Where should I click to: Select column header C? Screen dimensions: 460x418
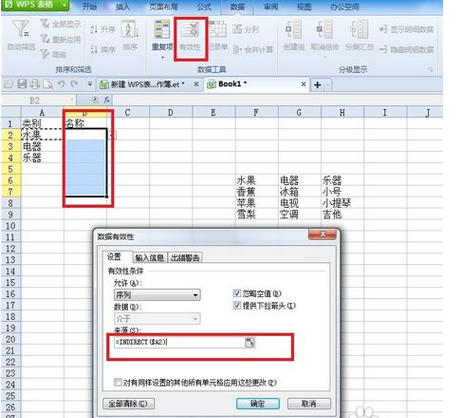[128, 113]
